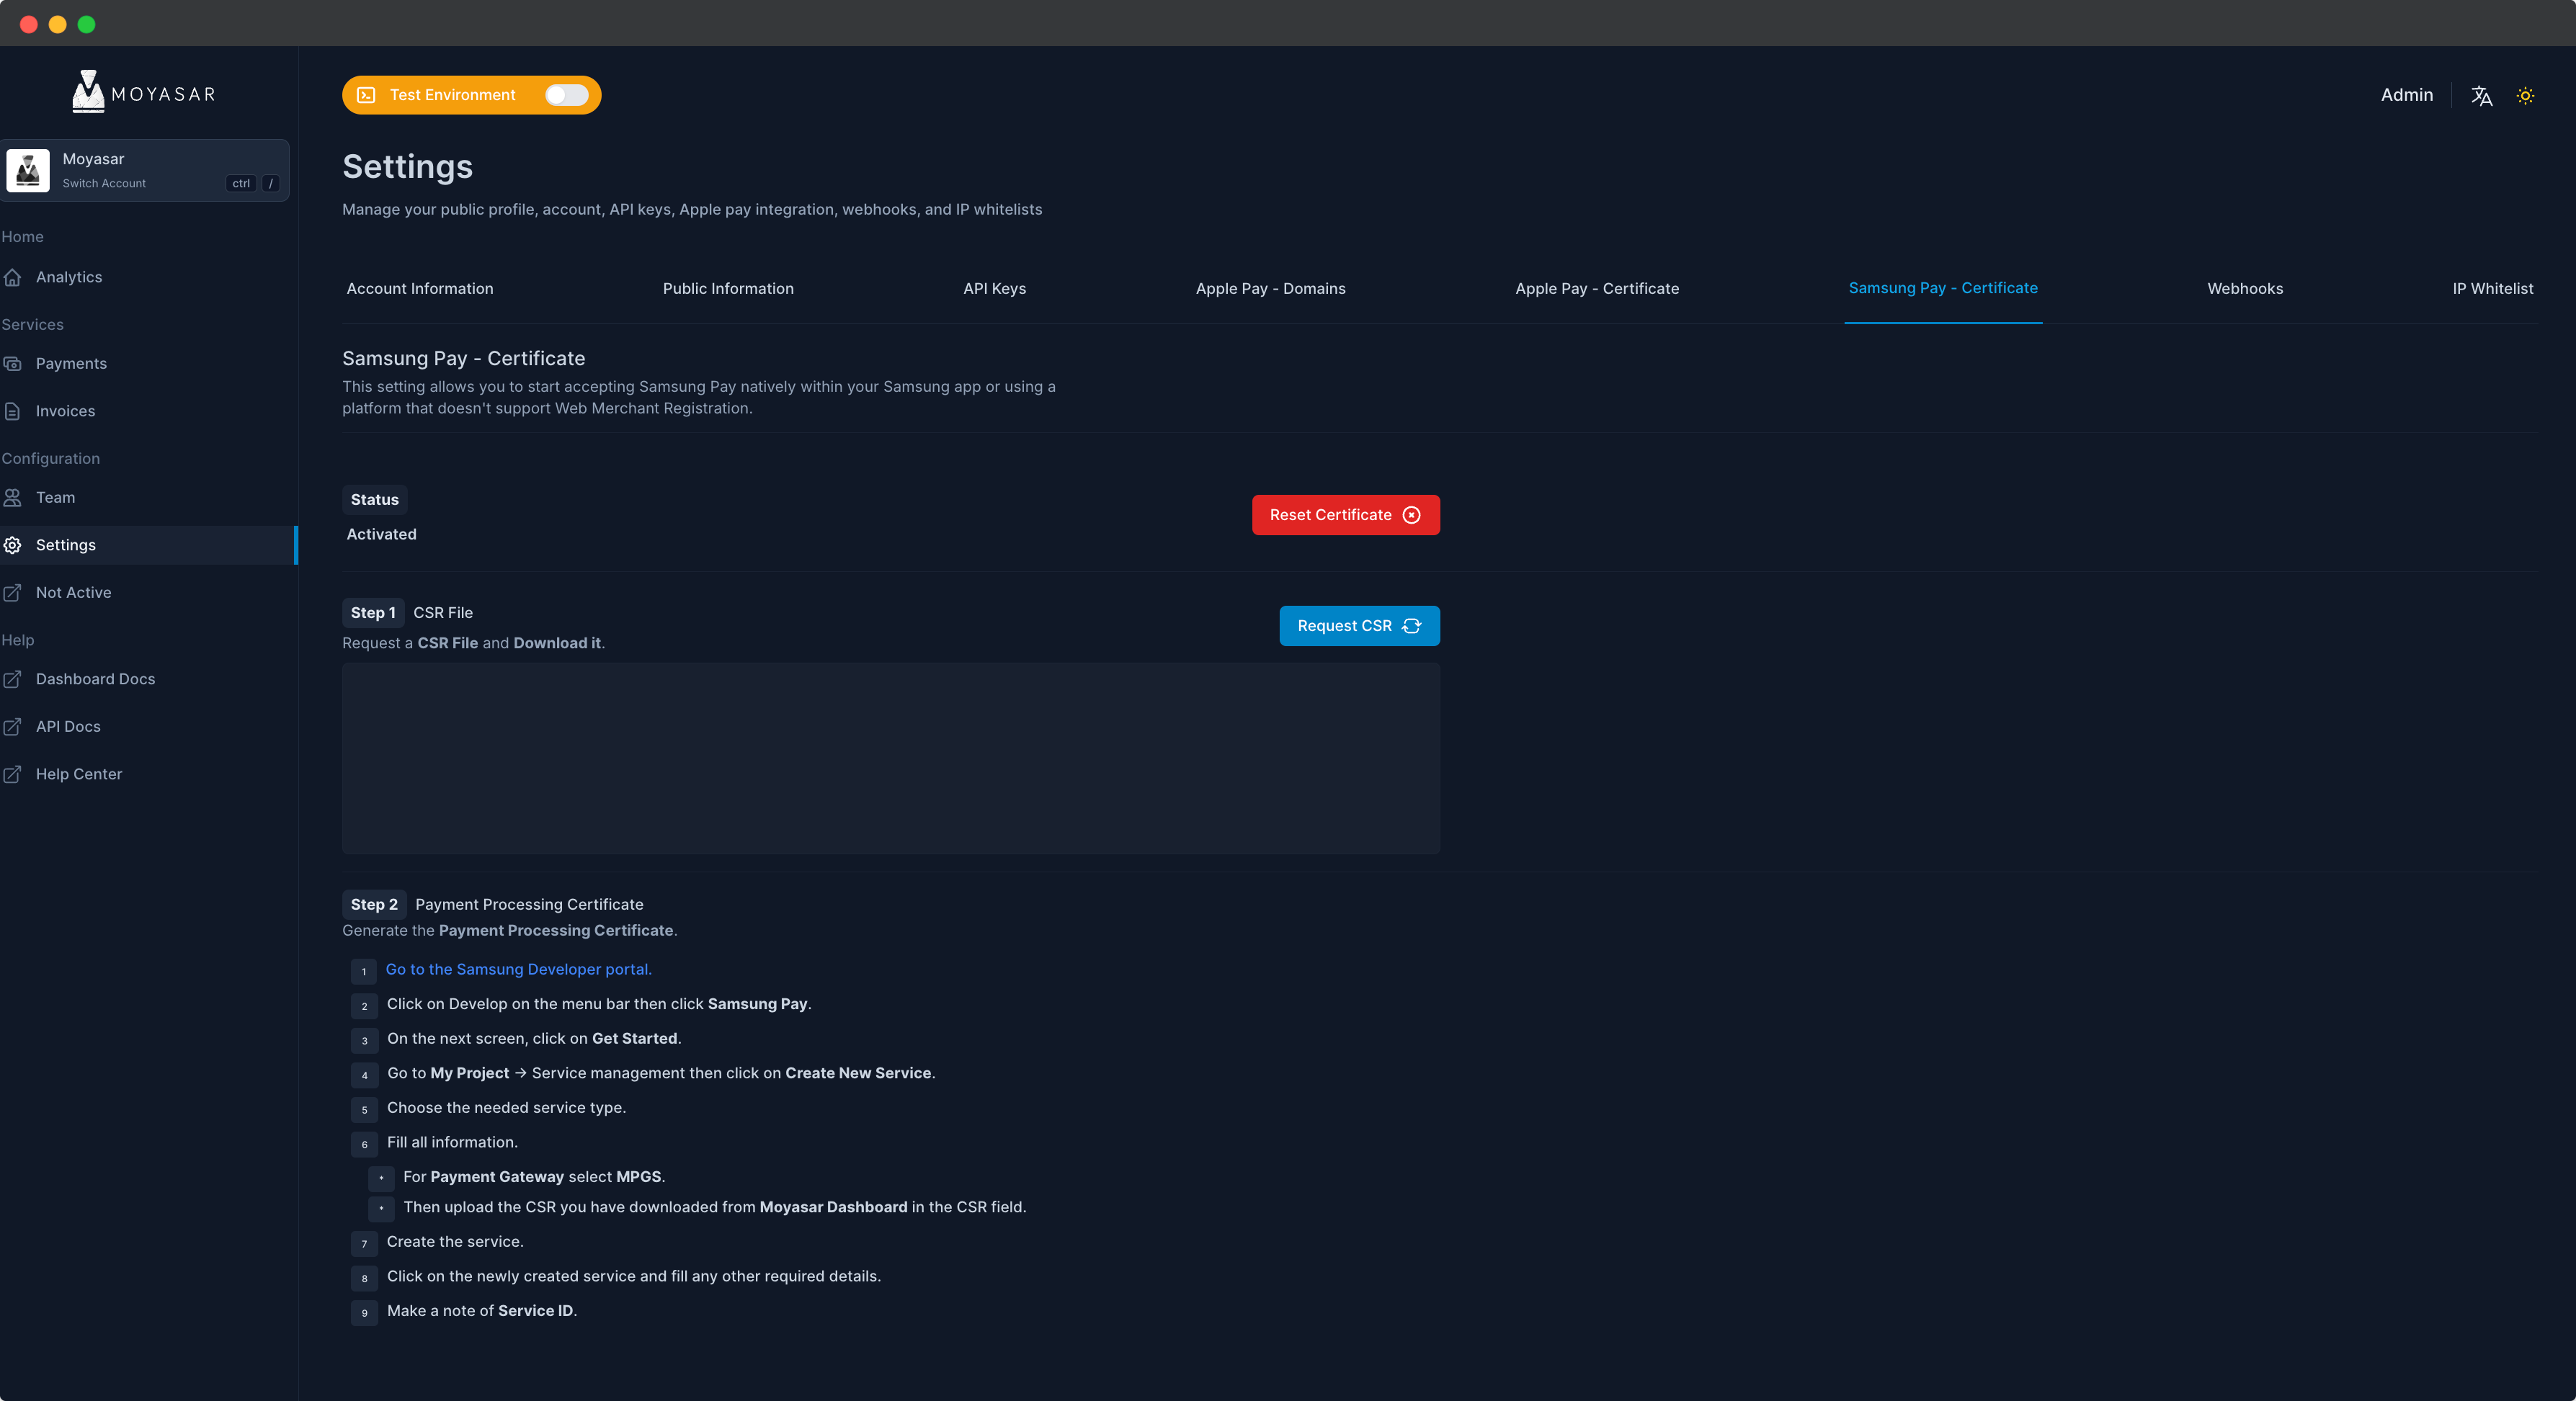The image size is (2576, 1401).
Task: Open API Docs external link
Action: [68, 727]
